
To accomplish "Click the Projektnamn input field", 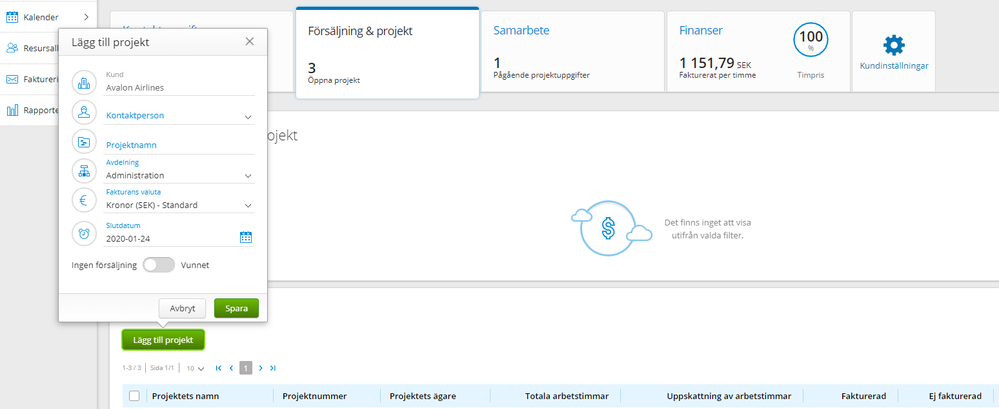I will (180, 145).
